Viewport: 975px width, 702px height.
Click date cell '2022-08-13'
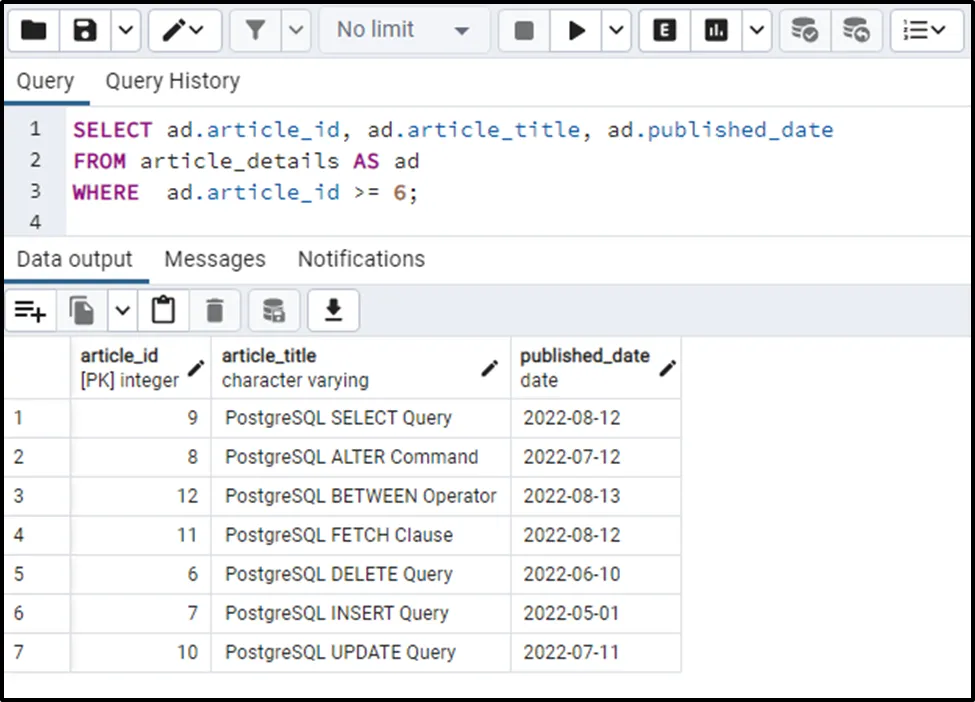(x=596, y=496)
